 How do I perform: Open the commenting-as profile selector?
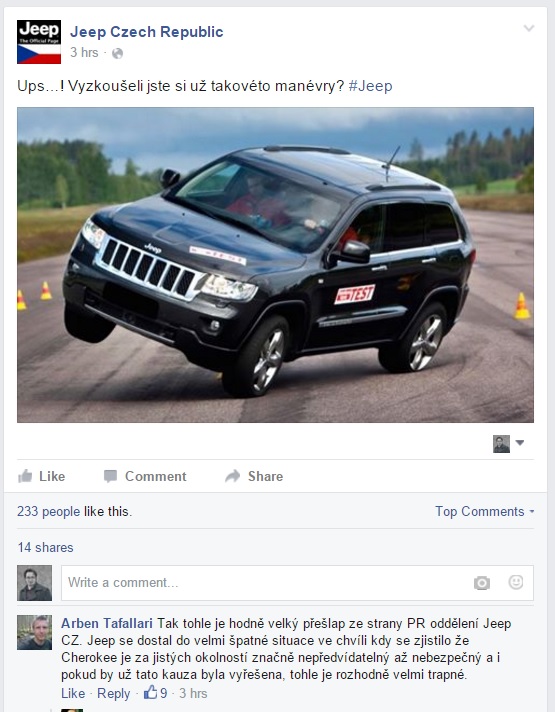(x=508, y=444)
